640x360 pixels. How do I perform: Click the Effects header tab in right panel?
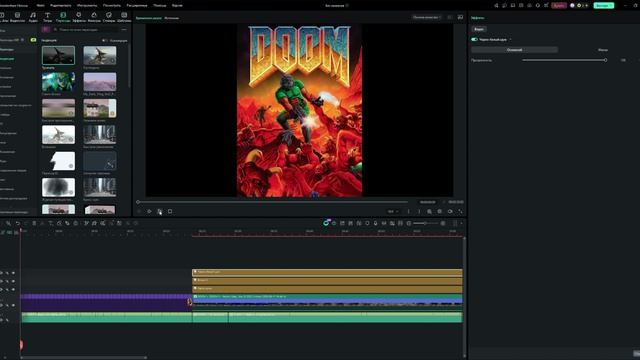(477, 18)
